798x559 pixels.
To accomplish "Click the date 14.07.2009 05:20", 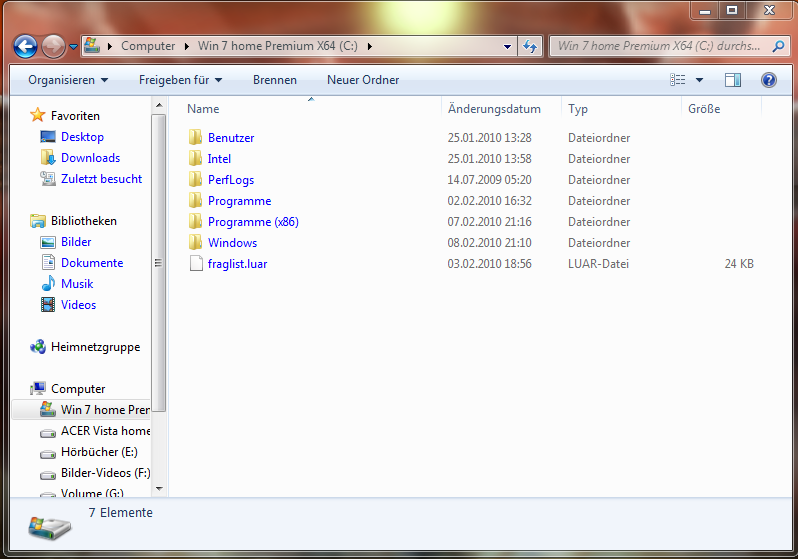I will [489, 180].
